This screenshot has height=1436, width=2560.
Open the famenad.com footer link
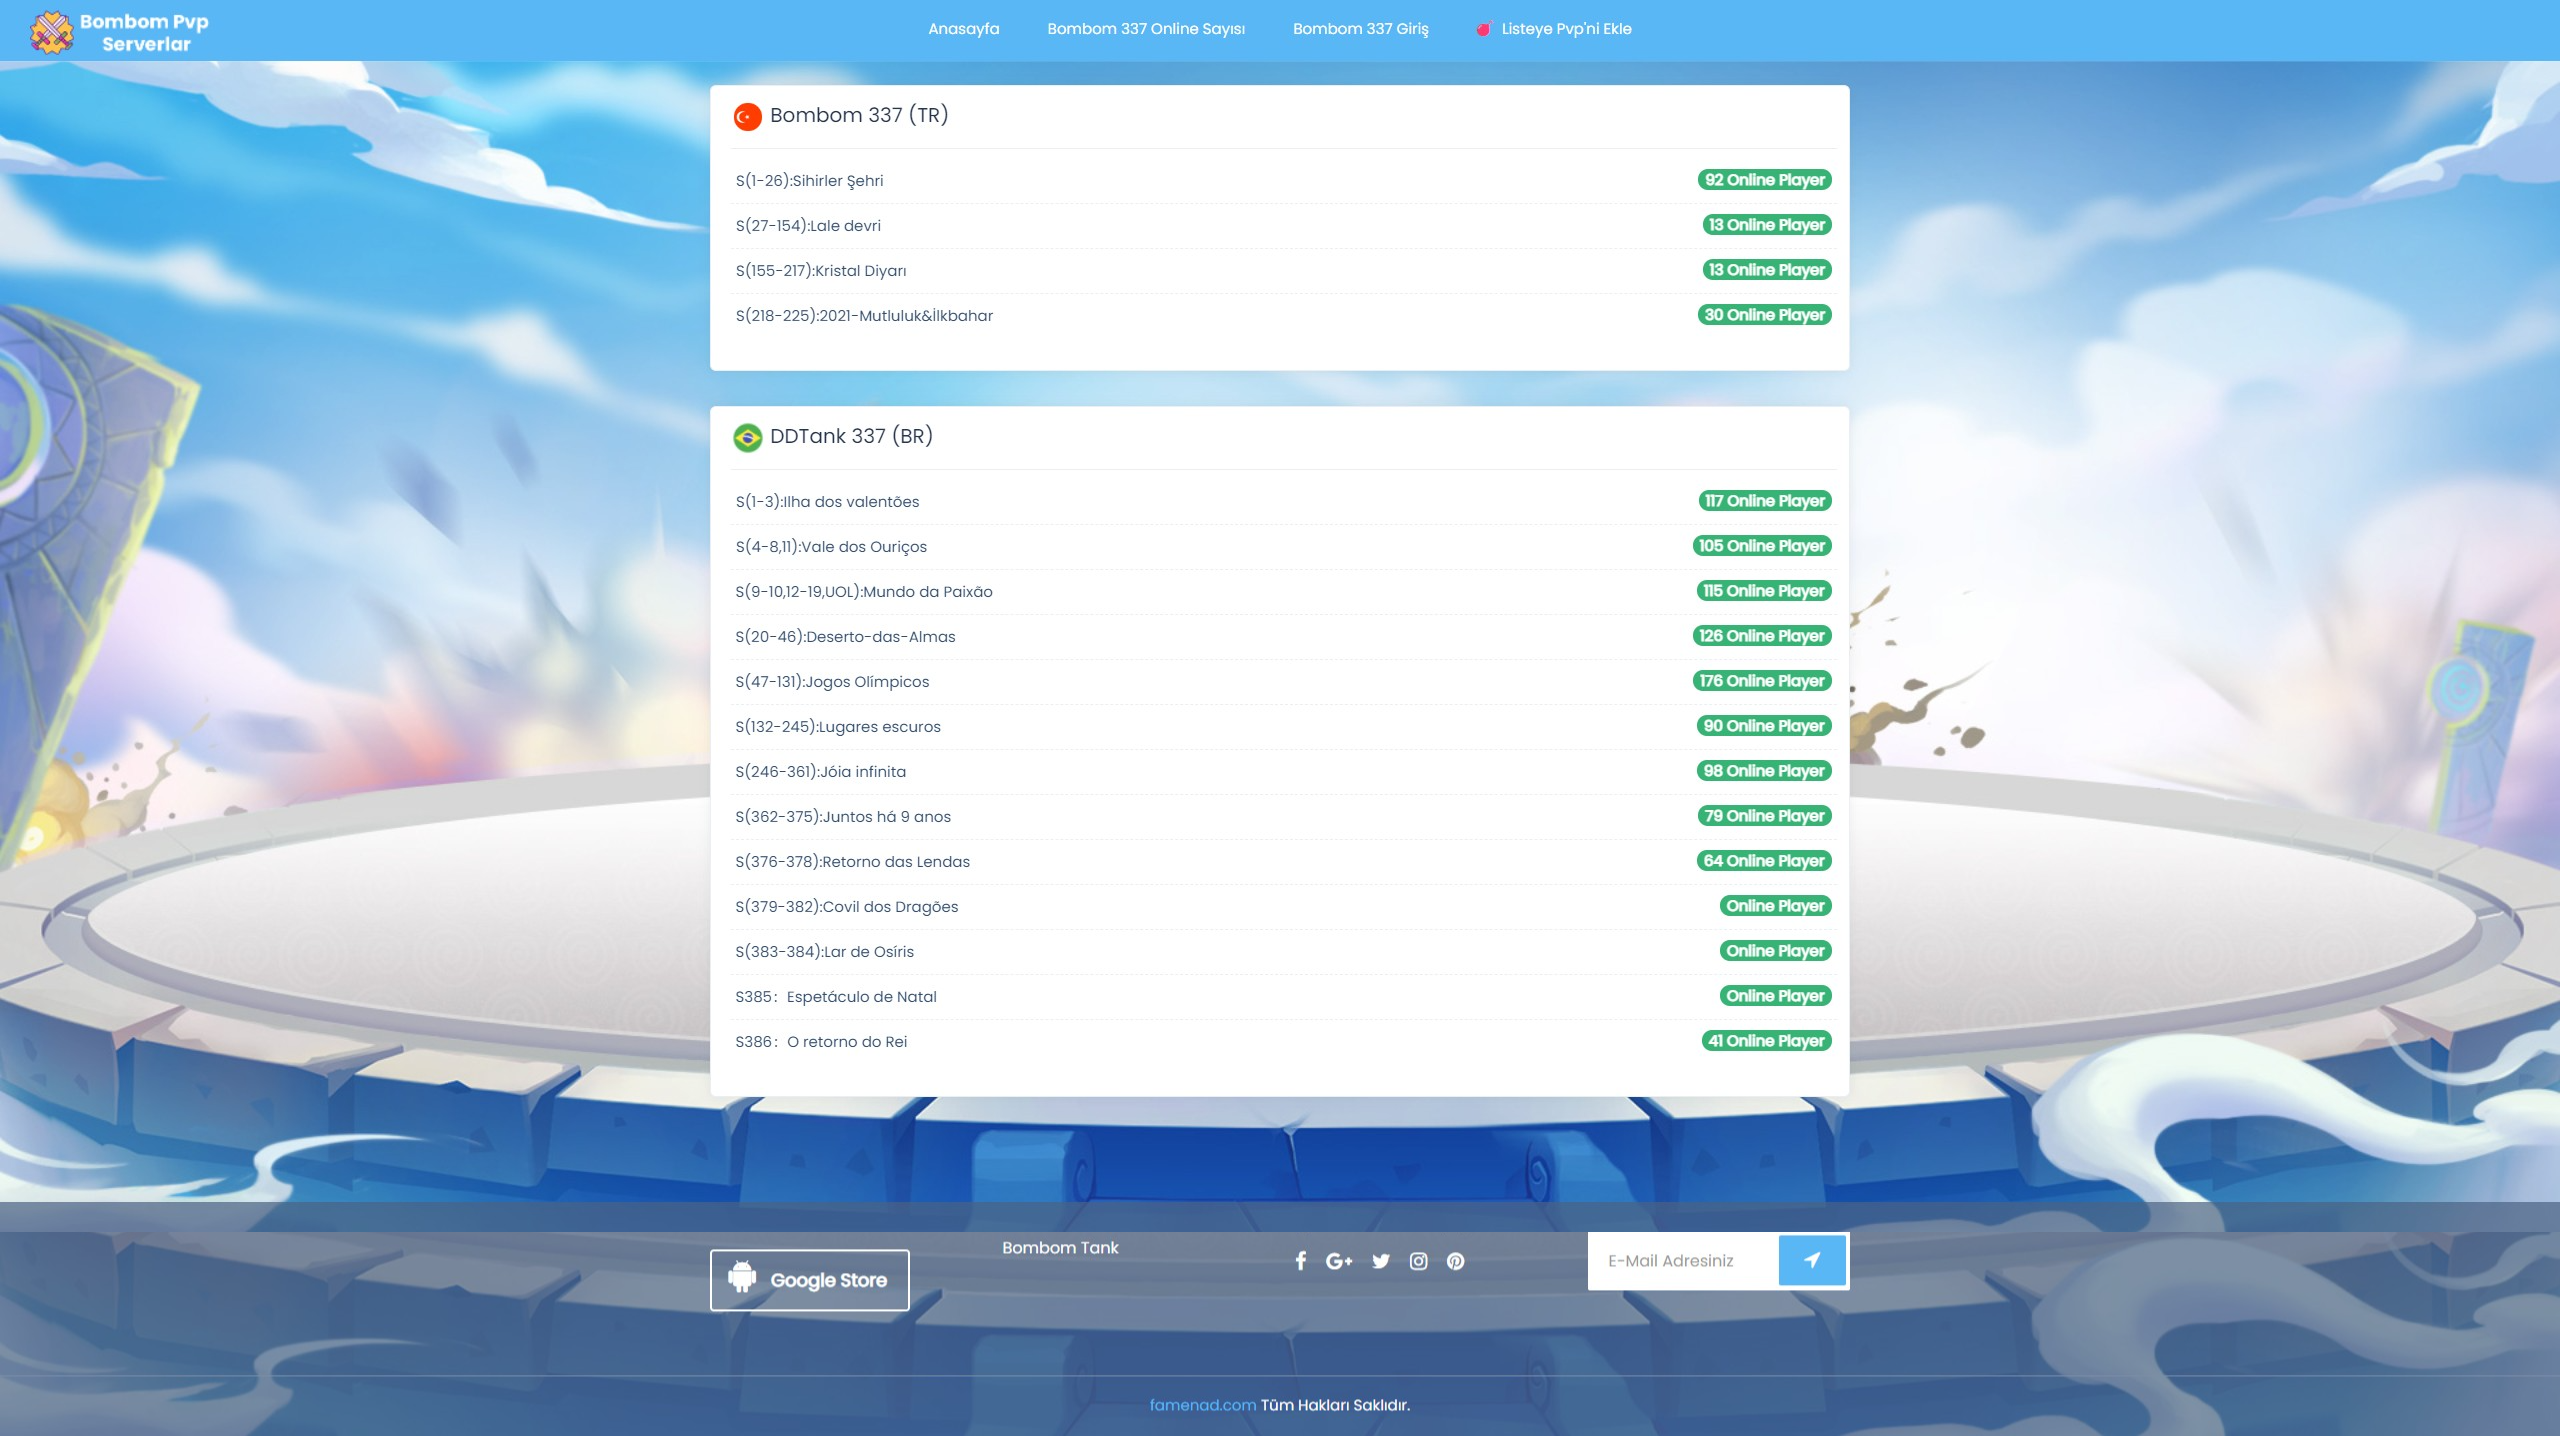point(1202,1405)
